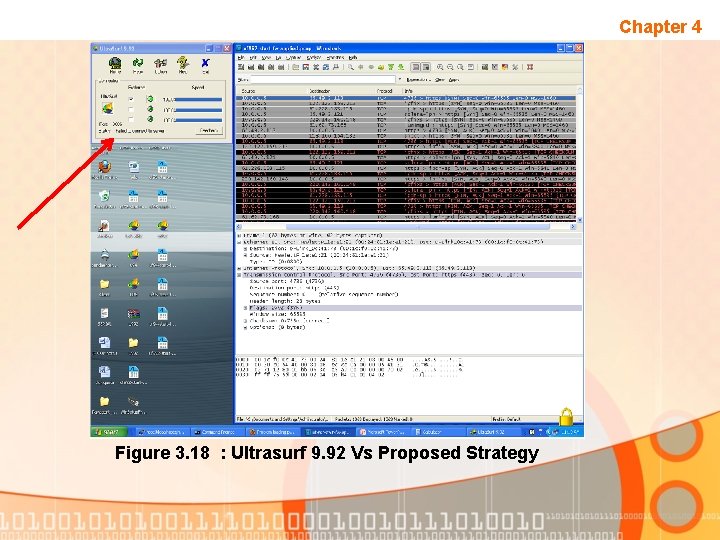Click the Print icon in Wireshark toolbar
This screenshot has width=720, height=540.
336,67
